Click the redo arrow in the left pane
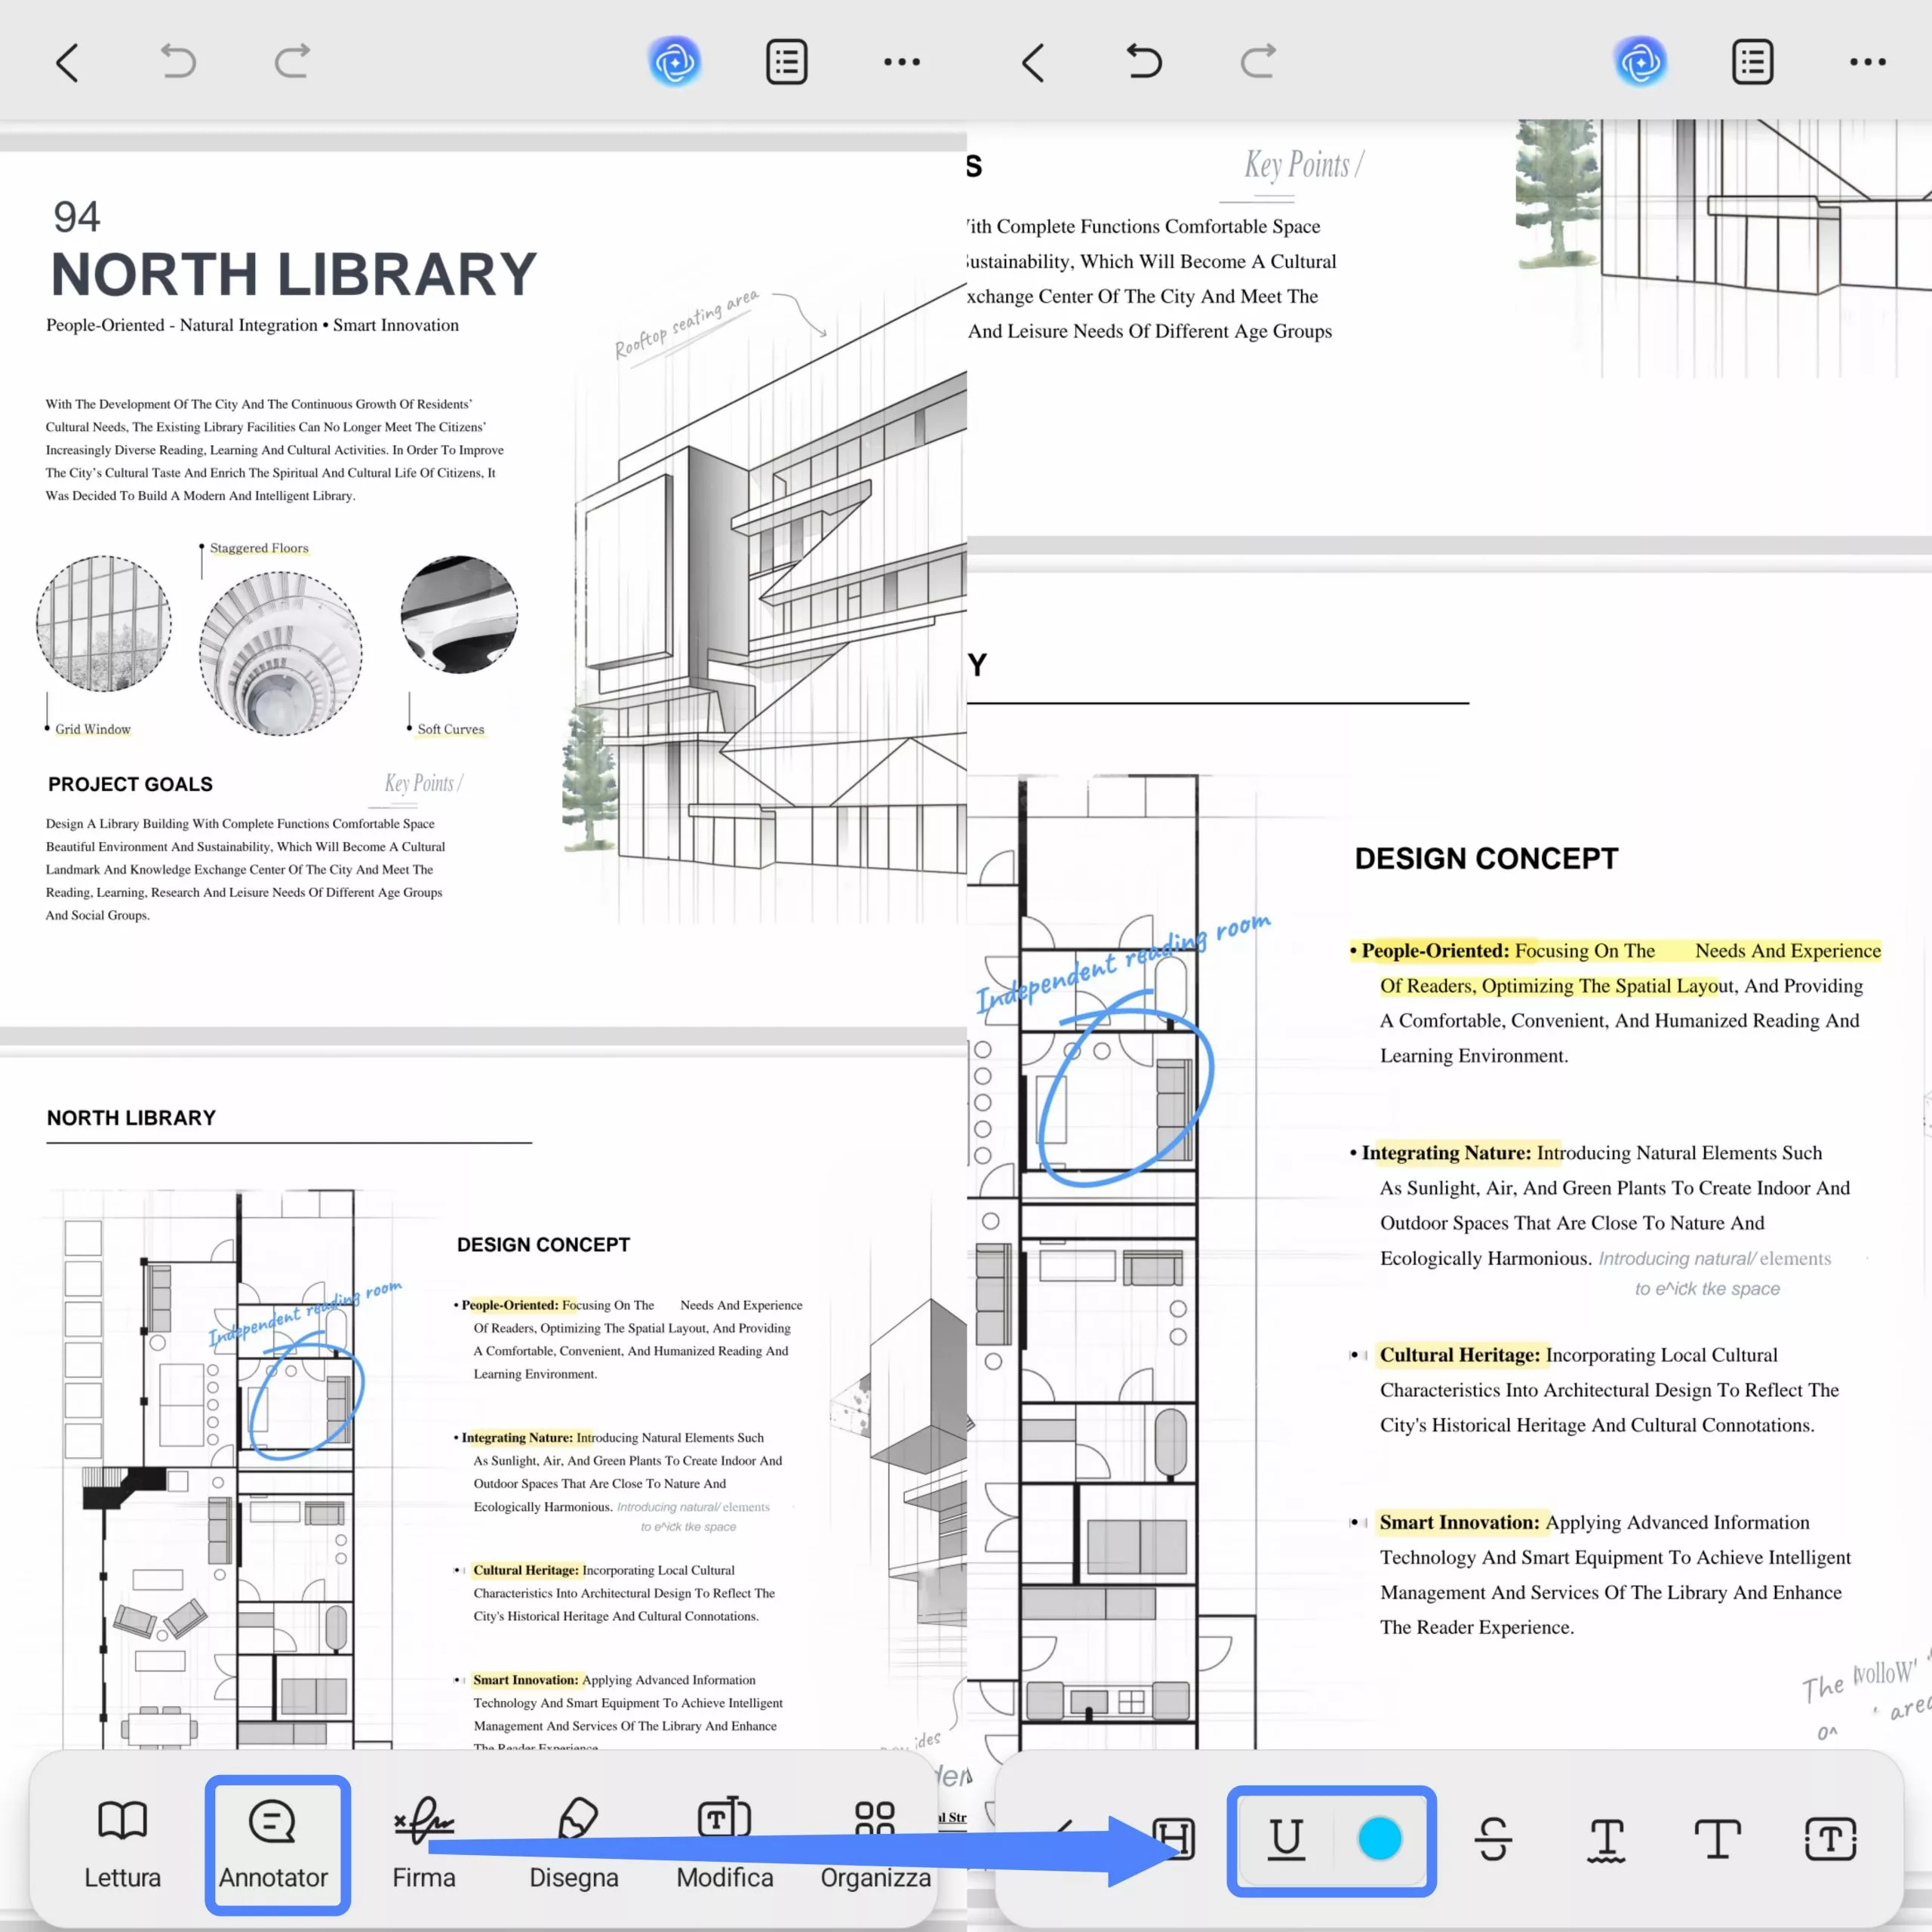This screenshot has width=1932, height=1932. (x=292, y=62)
